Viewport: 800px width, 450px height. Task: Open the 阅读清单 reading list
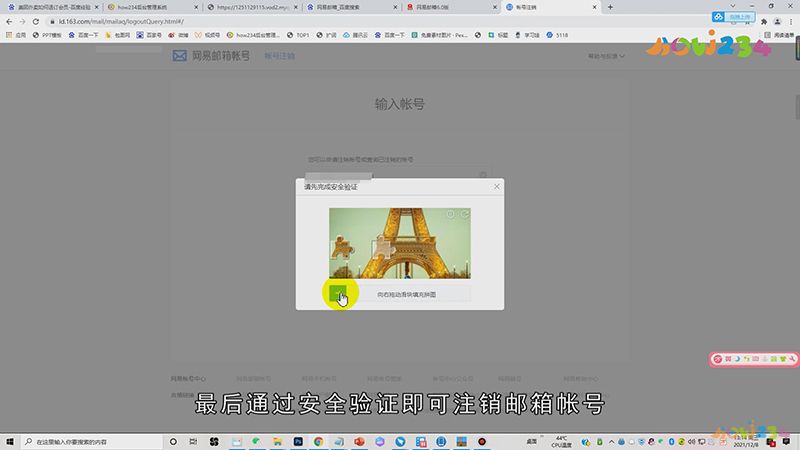tap(779, 35)
